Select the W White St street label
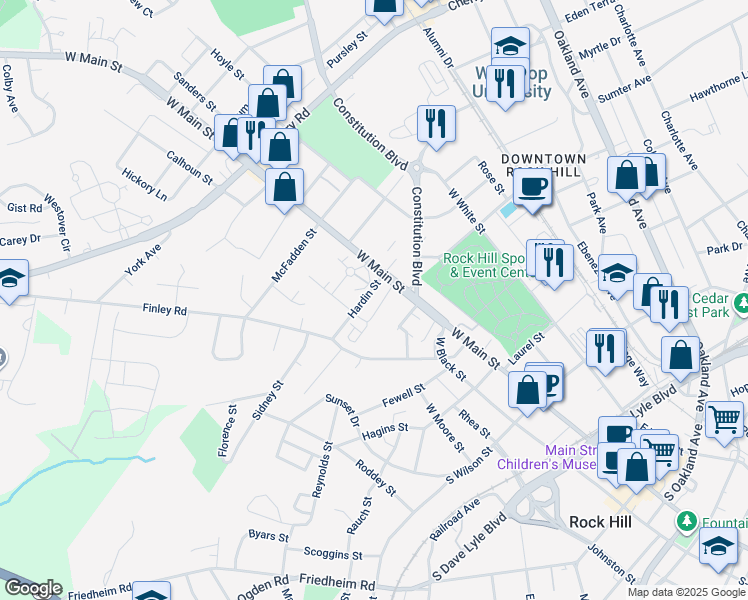 click(467, 211)
